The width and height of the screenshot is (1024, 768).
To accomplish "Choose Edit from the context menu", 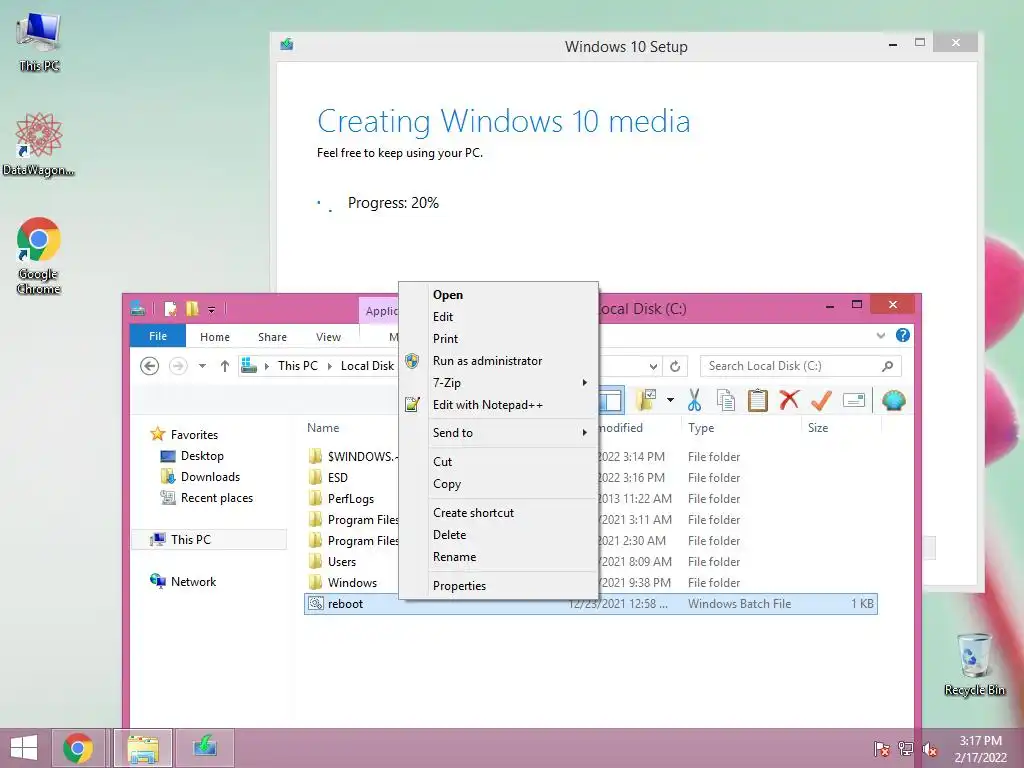I will click(499, 317).
